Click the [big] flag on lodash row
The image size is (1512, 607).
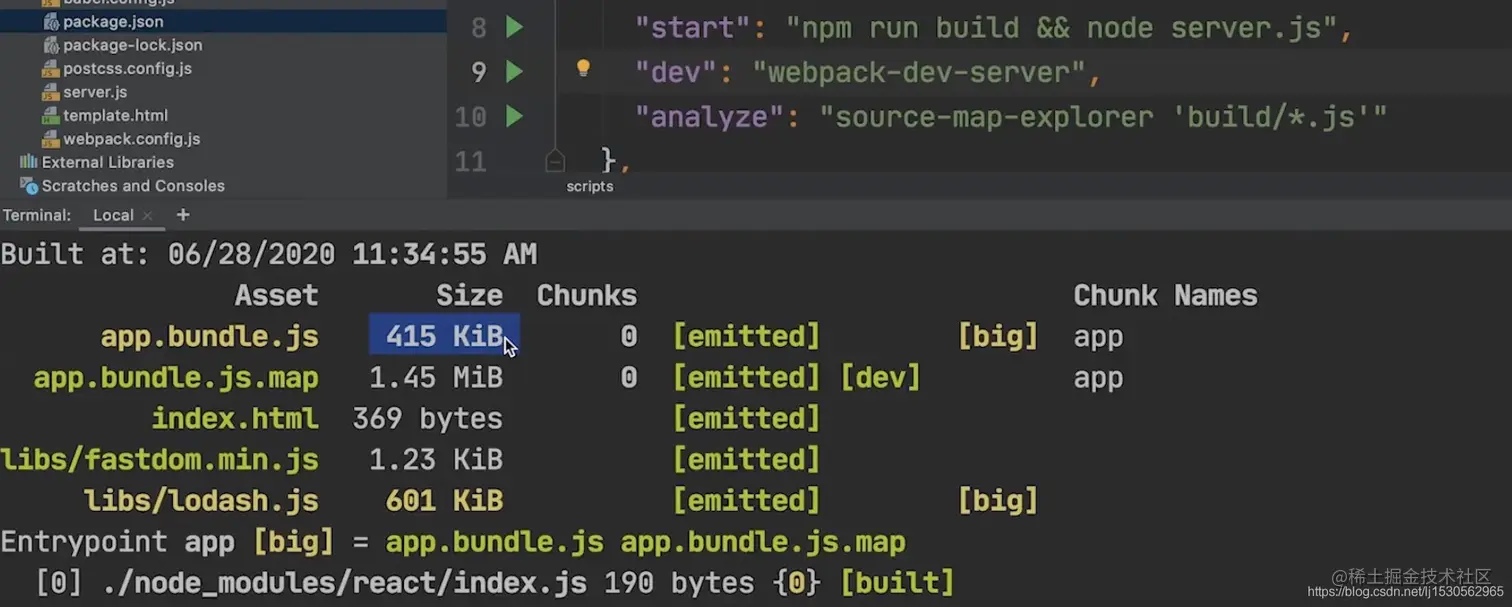(x=997, y=500)
